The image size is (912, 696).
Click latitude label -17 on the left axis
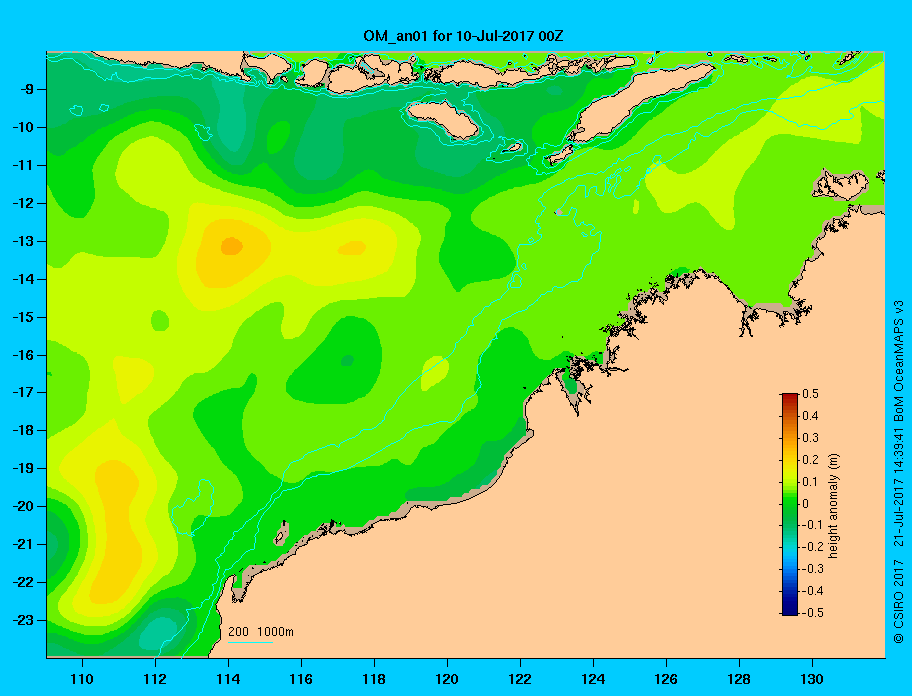[24, 392]
